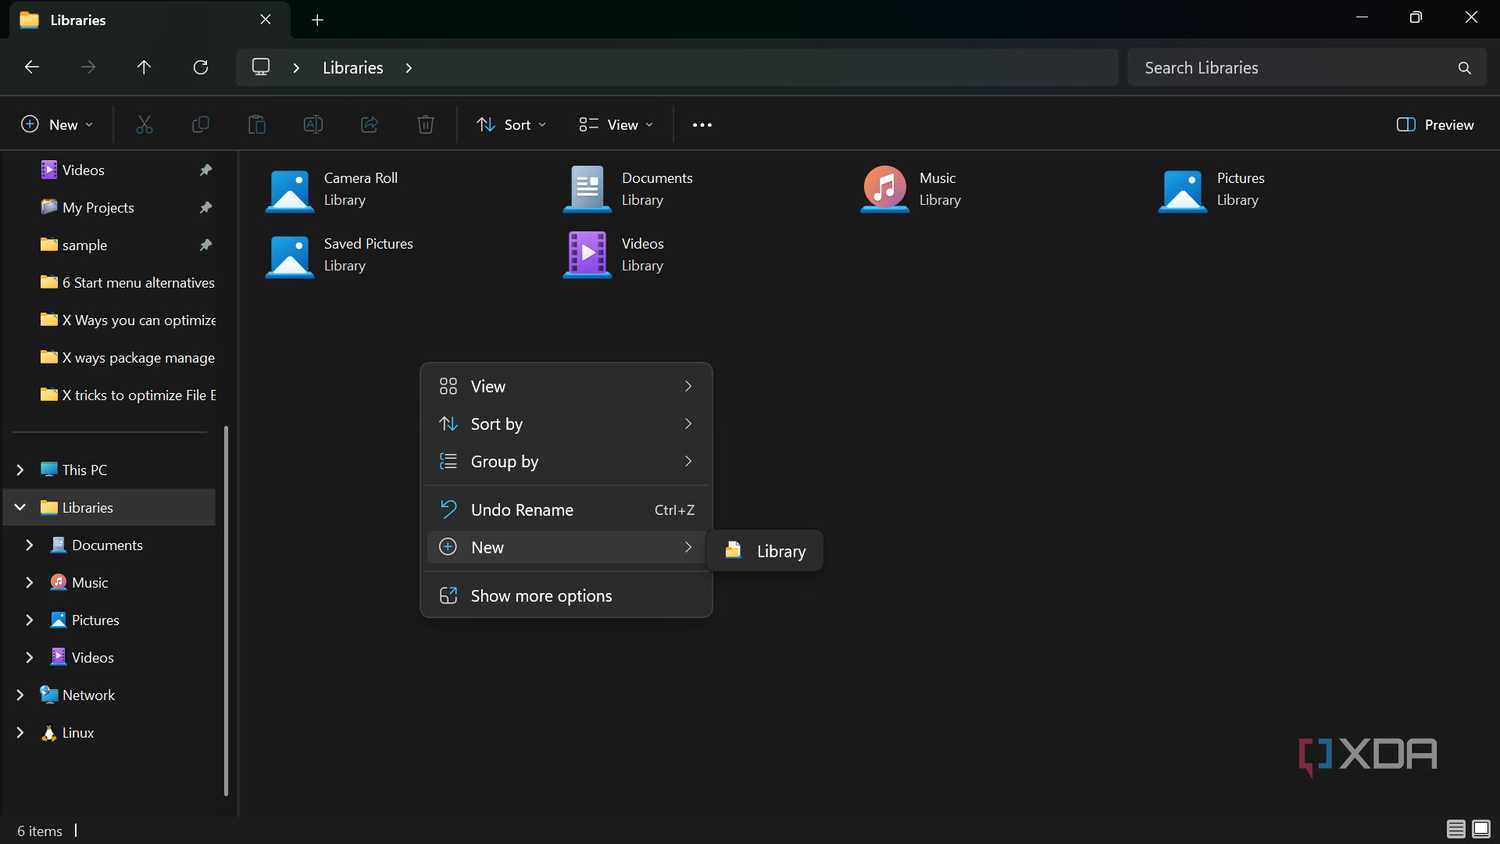The height and width of the screenshot is (844, 1500).
Task: Toggle the Preview pane
Action: [x=1435, y=124]
